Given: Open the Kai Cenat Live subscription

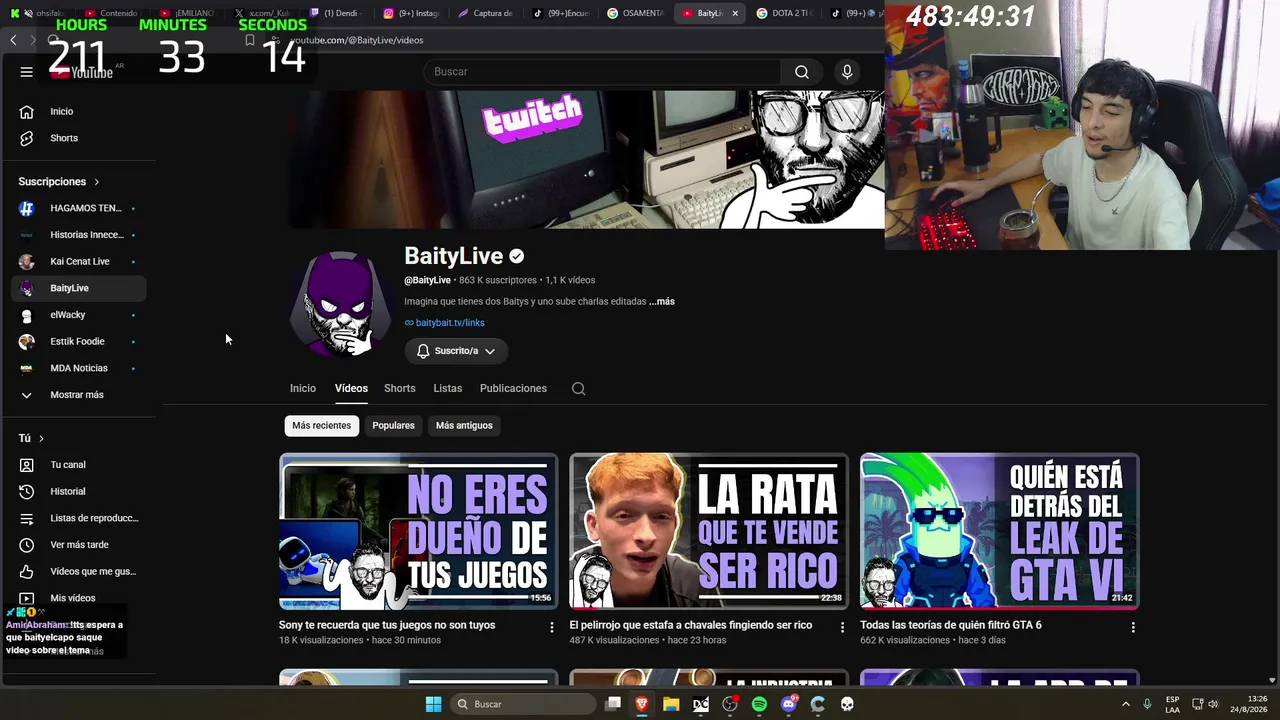Looking at the screenshot, I should (80, 262).
